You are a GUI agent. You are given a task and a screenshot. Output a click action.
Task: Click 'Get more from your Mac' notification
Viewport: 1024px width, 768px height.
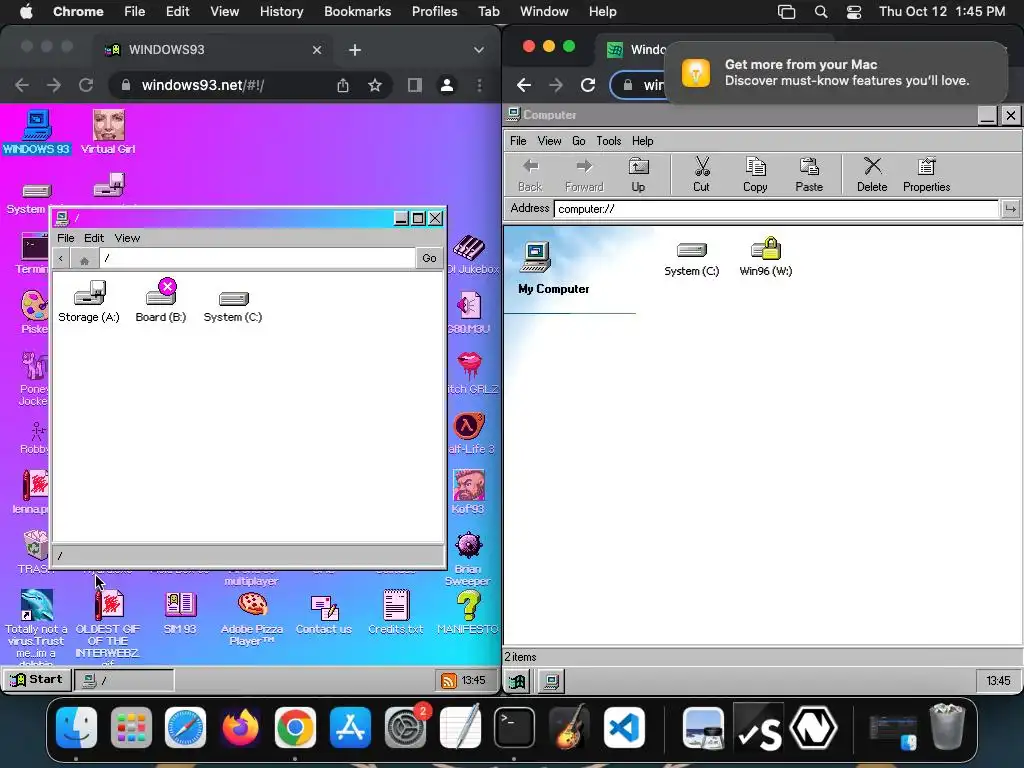836,72
